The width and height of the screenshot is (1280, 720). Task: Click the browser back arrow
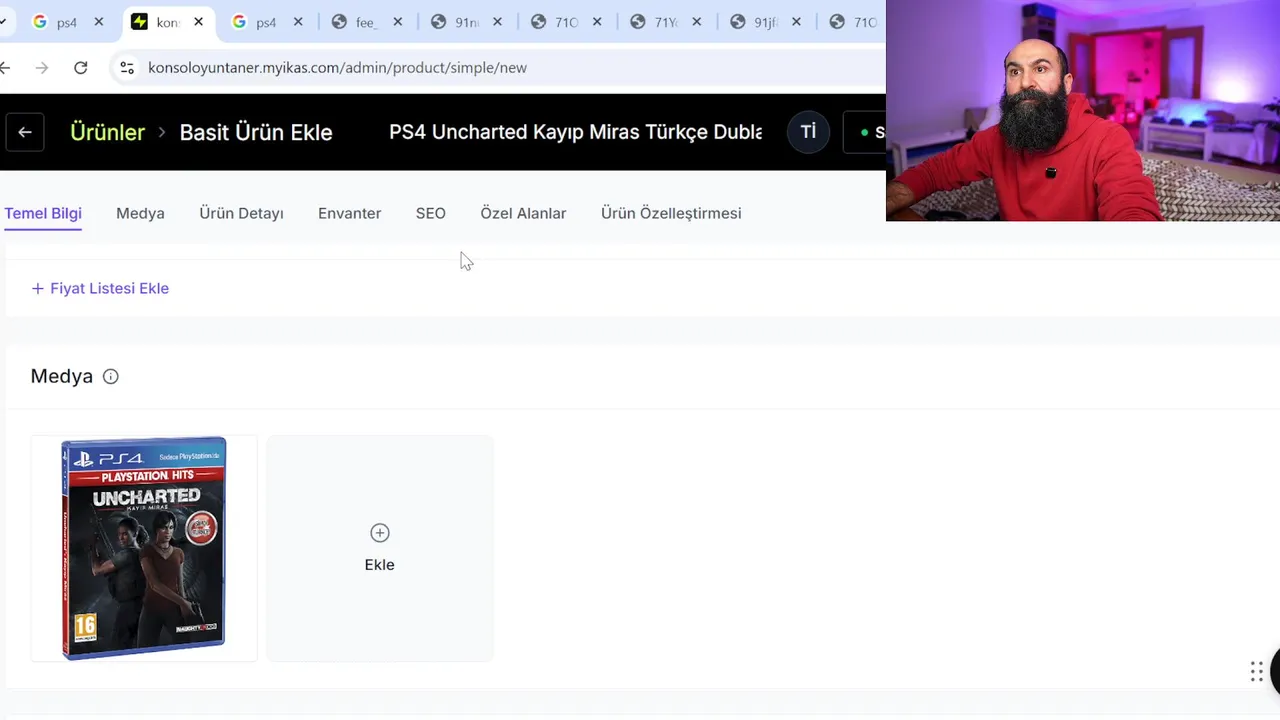click(x=5, y=67)
